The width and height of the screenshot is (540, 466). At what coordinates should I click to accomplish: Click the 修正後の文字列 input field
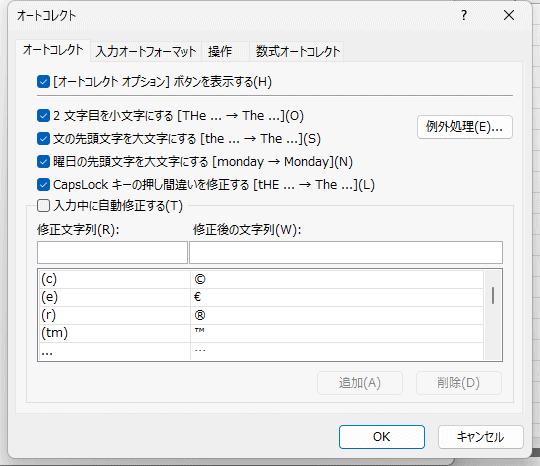pos(346,252)
